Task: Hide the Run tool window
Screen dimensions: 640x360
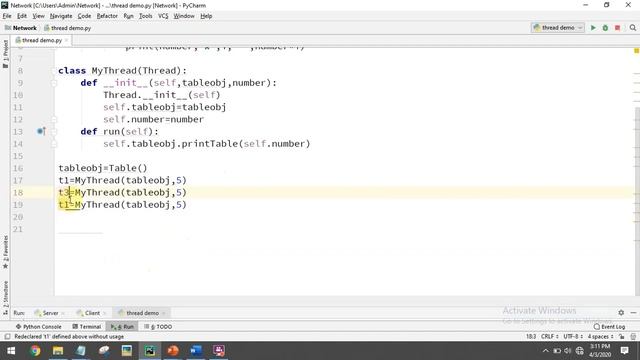Action: 633,313
